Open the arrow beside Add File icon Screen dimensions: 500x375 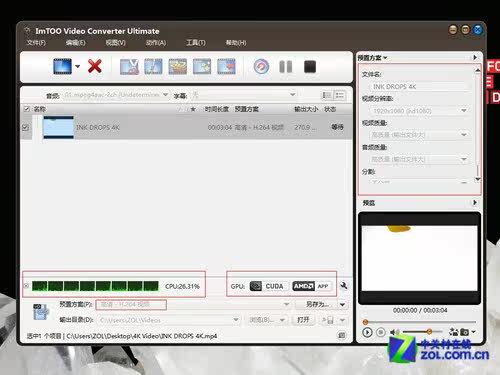click(78, 66)
